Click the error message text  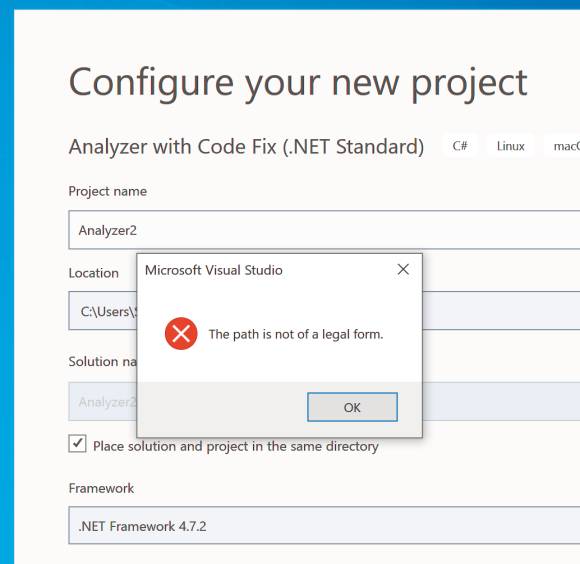296,334
